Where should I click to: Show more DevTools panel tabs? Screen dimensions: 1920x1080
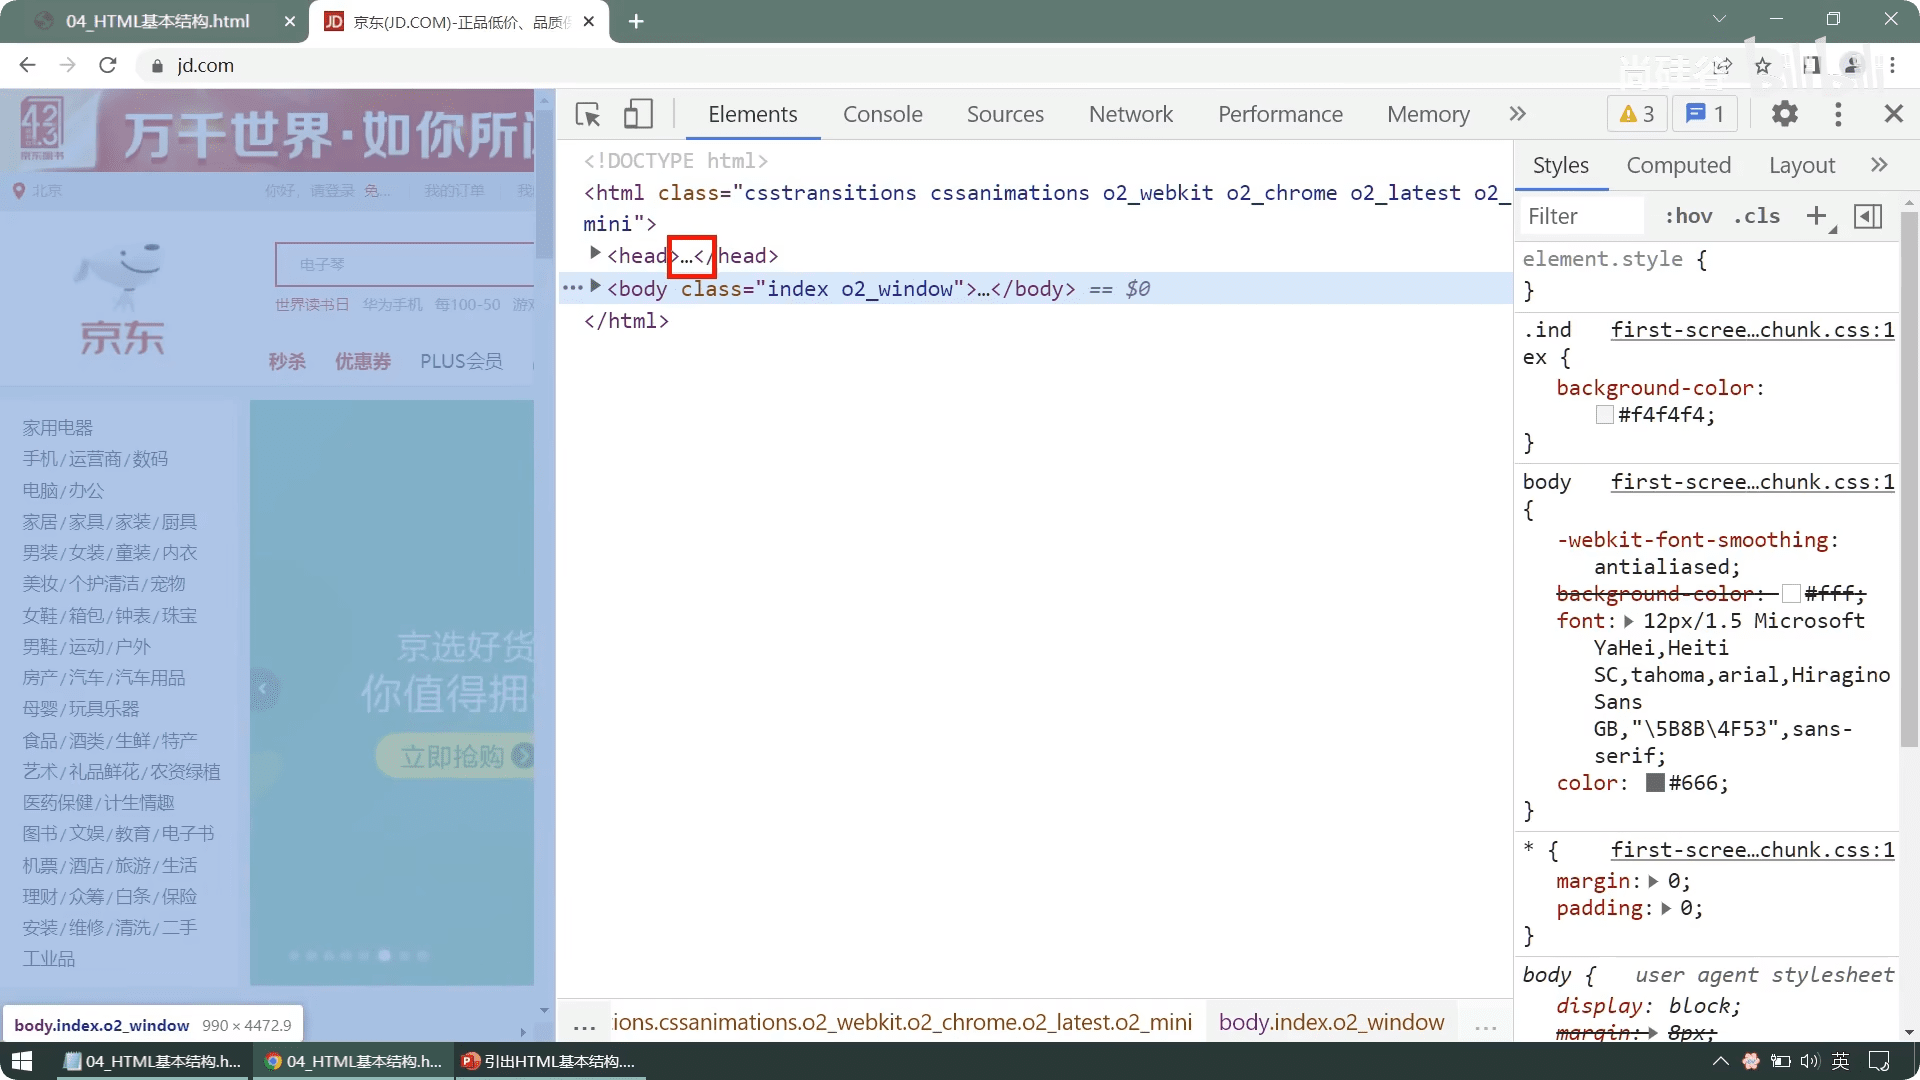(x=1517, y=114)
